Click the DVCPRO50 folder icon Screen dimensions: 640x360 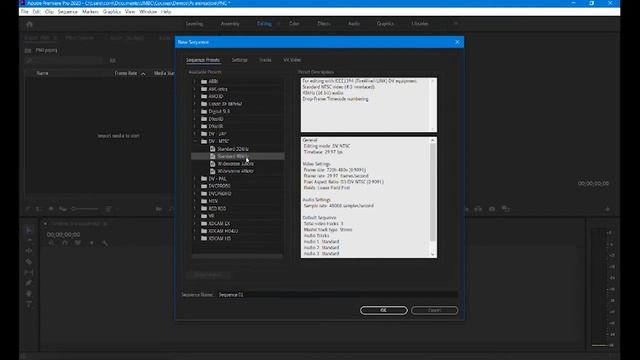(x=204, y=186)
